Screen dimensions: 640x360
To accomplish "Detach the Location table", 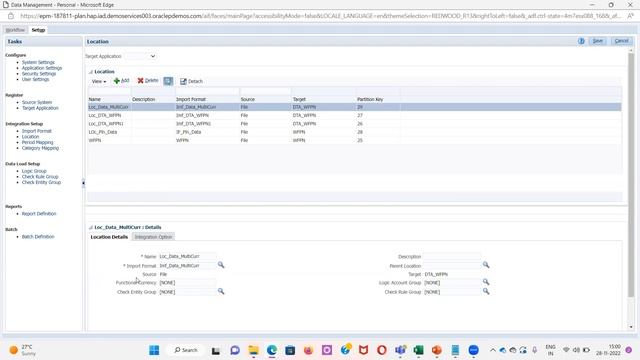I will [191, 81].
